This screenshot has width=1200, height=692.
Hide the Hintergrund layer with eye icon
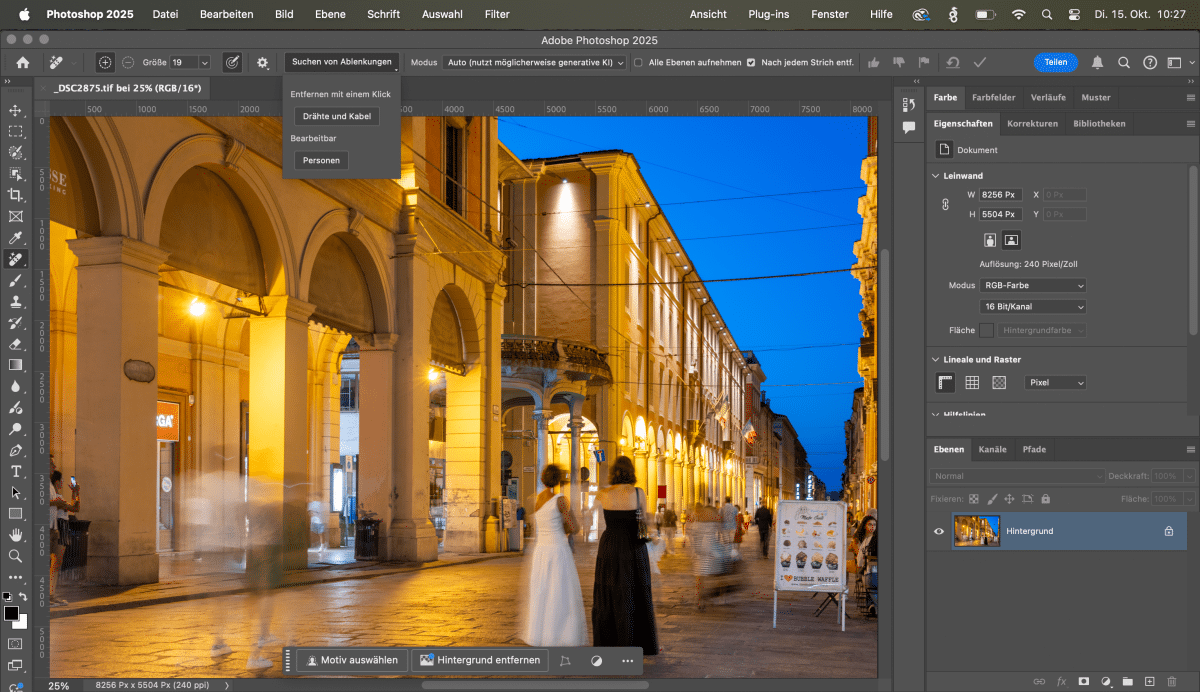(939, 531)
